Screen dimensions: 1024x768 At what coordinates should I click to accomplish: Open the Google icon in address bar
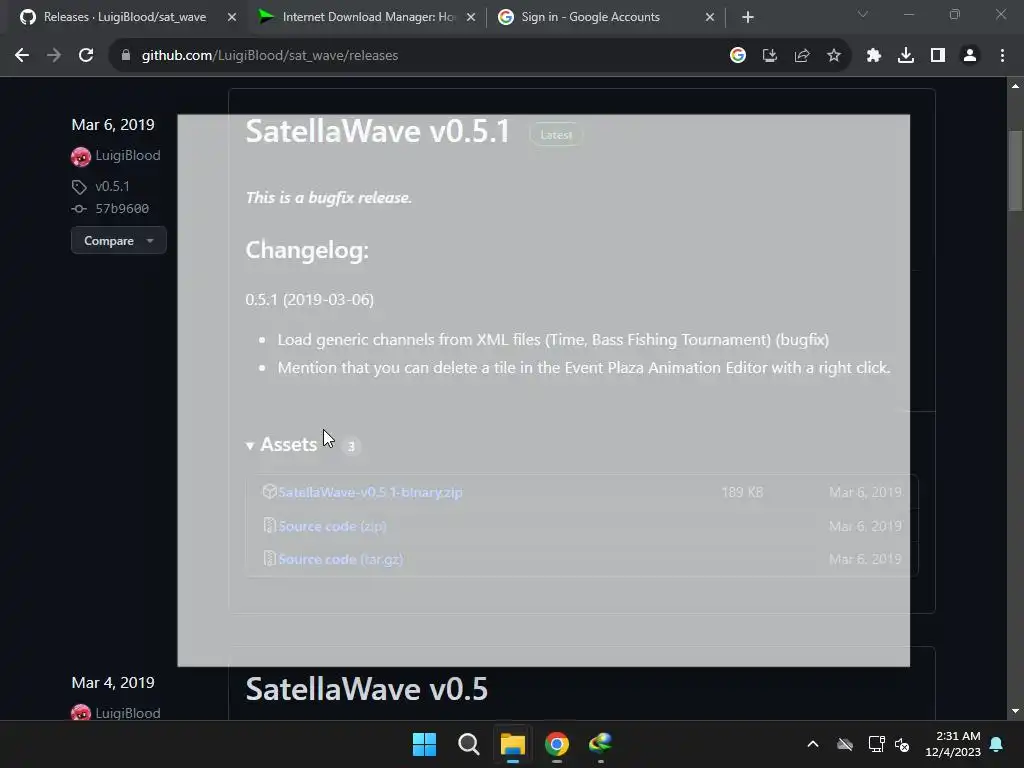pos(738,56)
